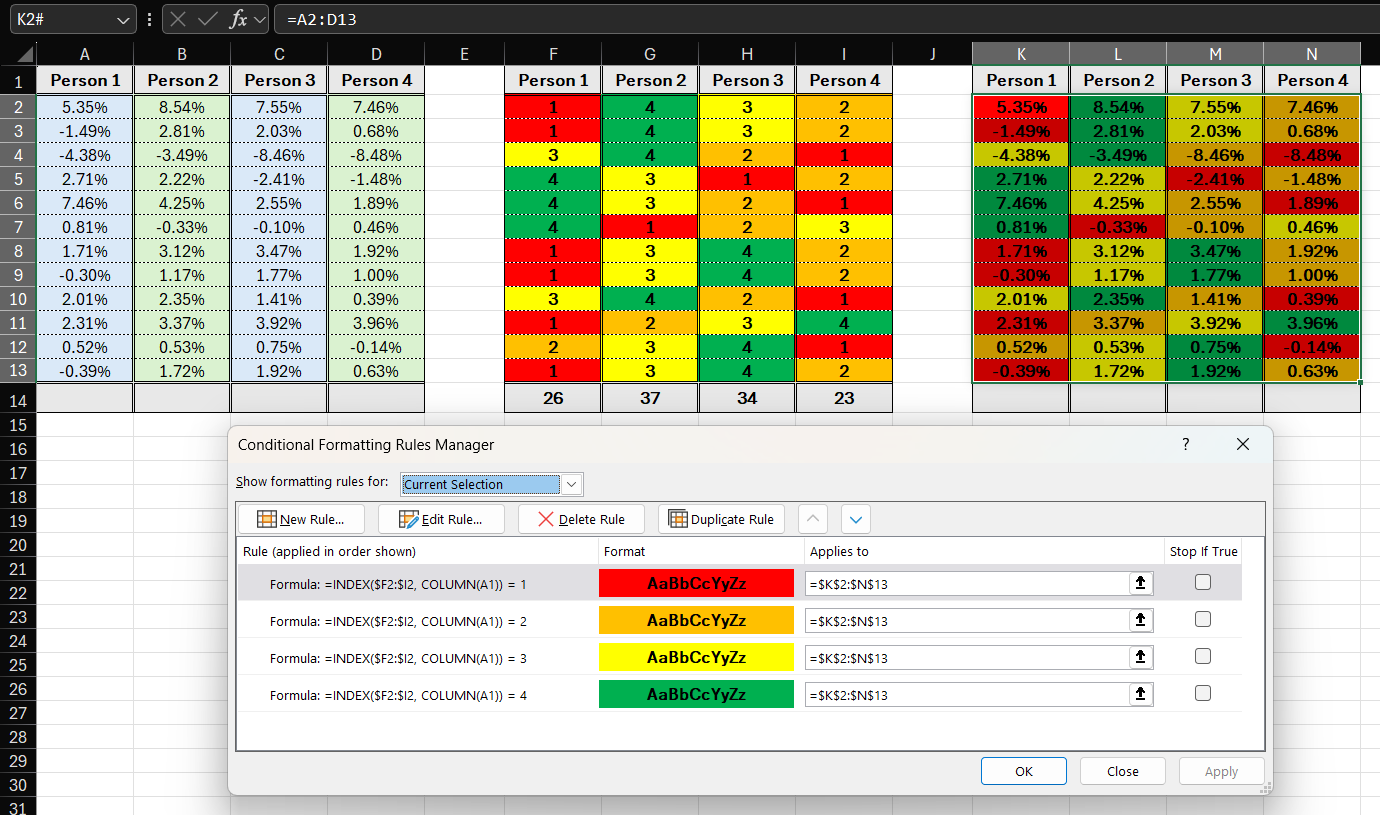Select the rule row ending in '= 4'
The width and height of the screenshot is (1380, 815).
739,694
